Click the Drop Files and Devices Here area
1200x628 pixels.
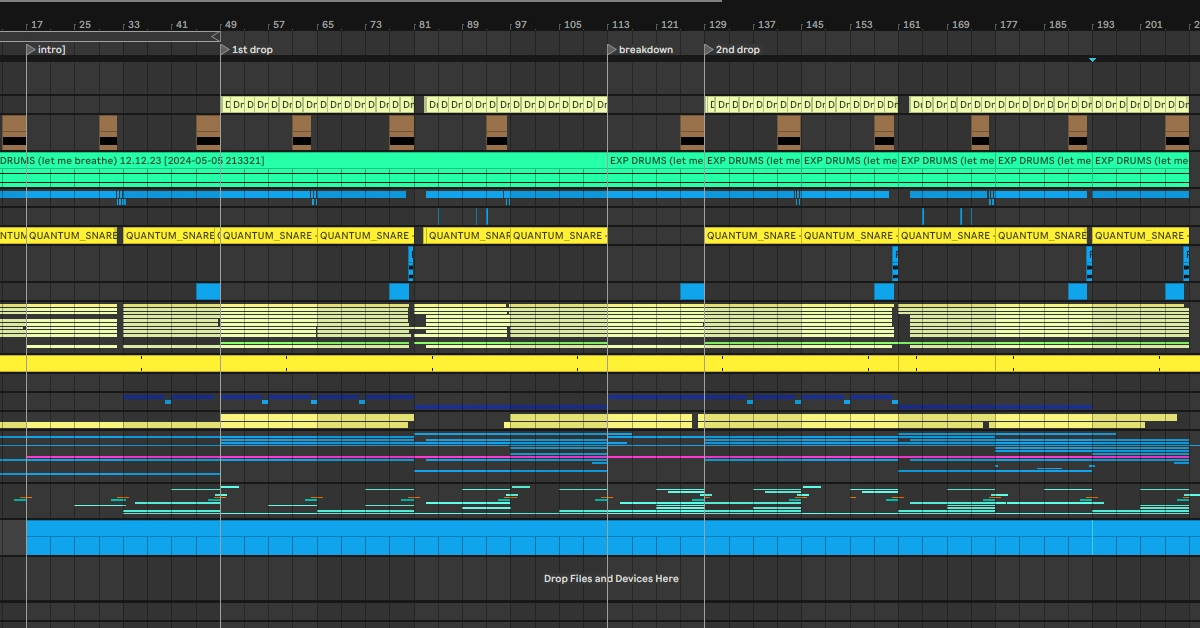pyautogui.click(x=612, y=578)
